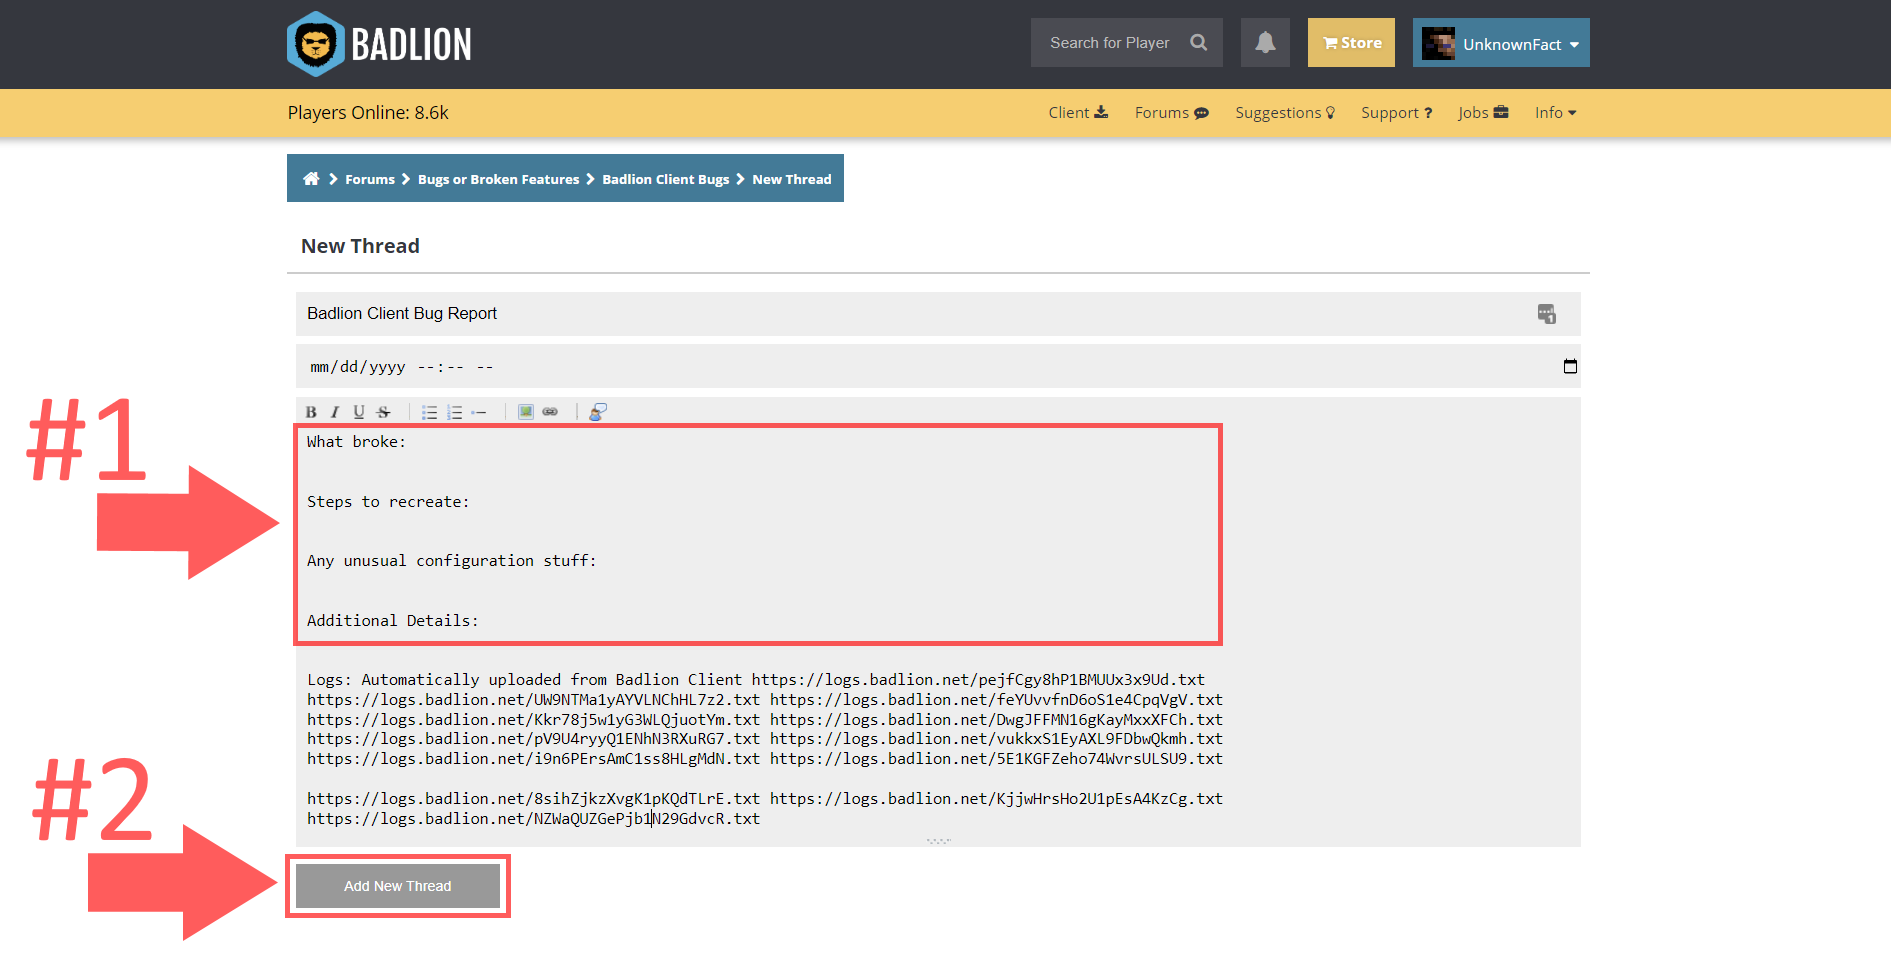Screen dimensions: 1891x954
Task: Expand the Info dropdown
Action: 1556,112
